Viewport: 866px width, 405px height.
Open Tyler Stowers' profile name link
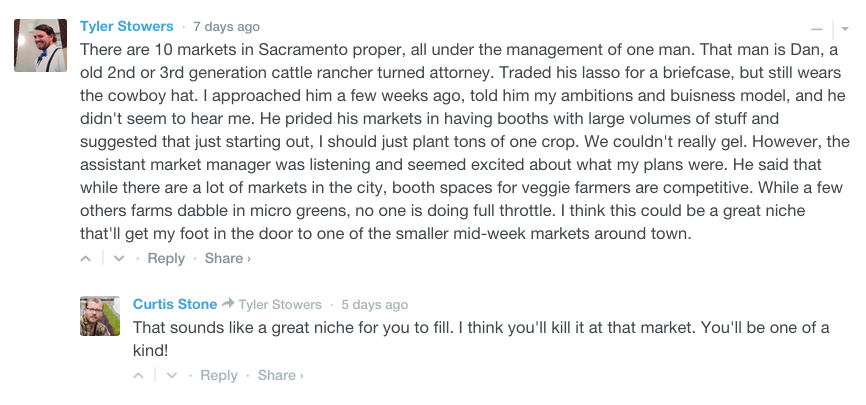click(126, 26)
